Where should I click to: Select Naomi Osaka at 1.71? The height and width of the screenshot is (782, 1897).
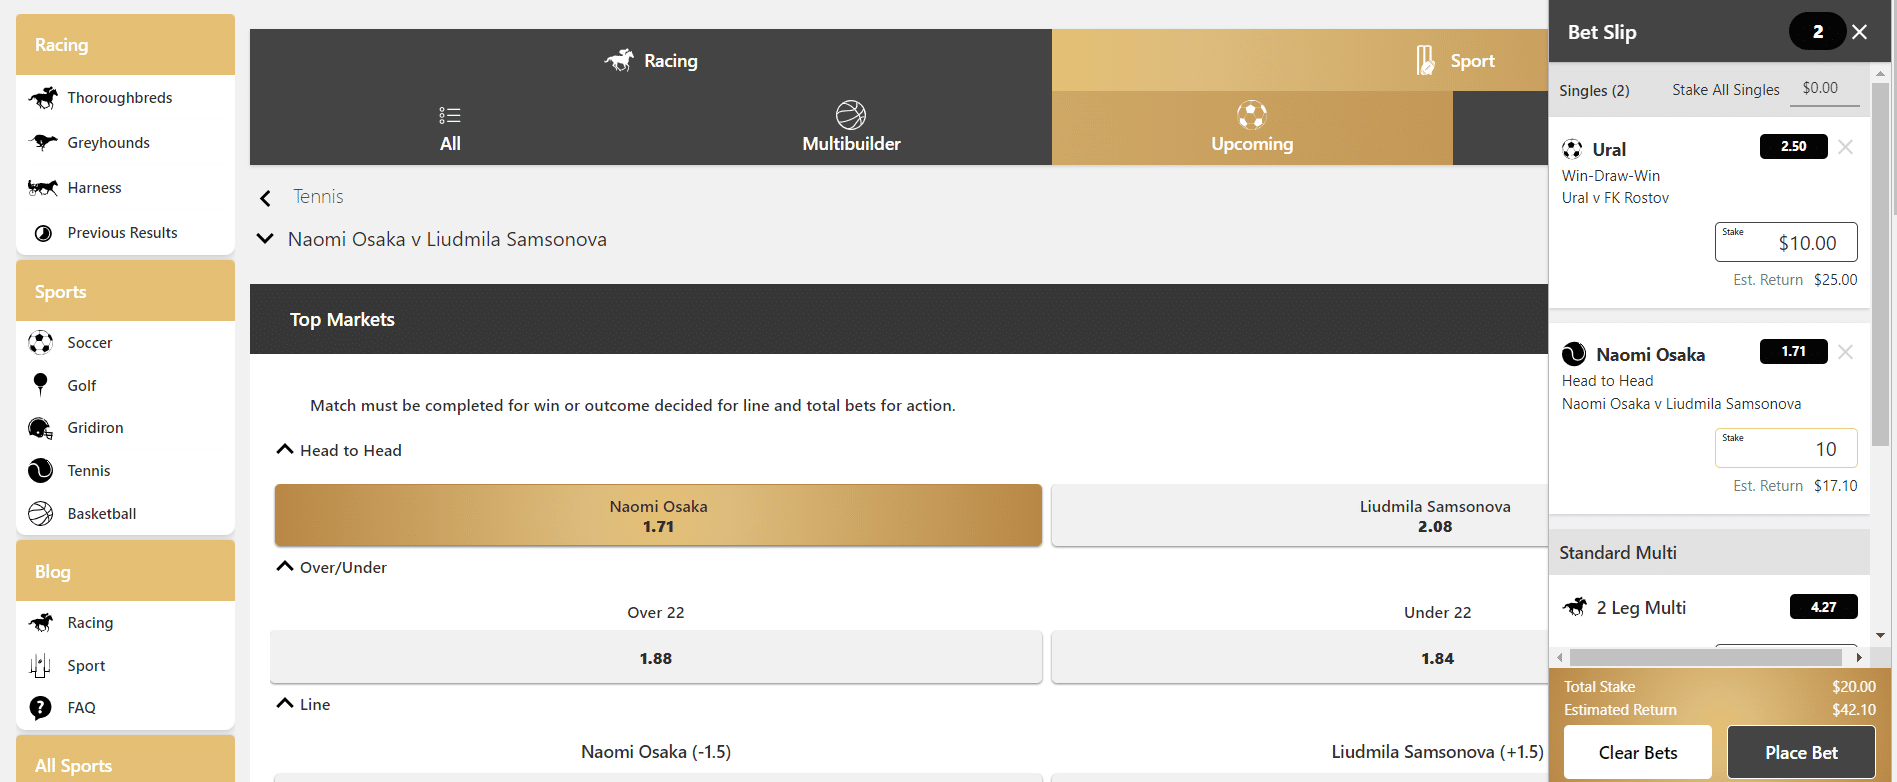click(x=658, y=516)
